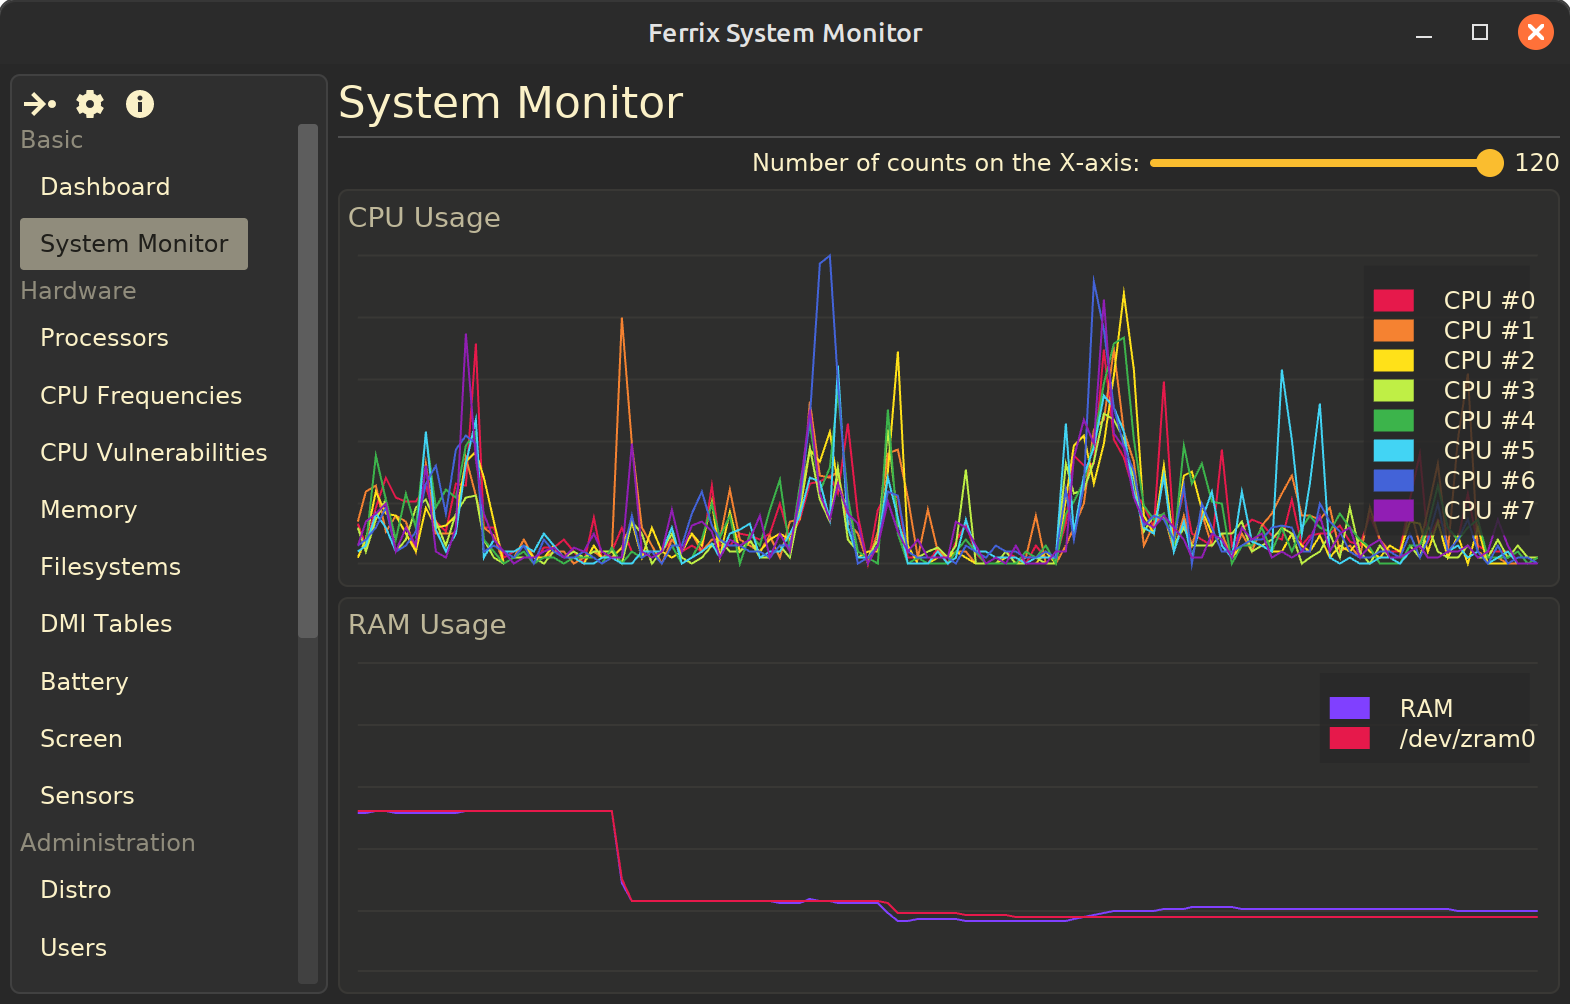1570x1004 pixels.
Task: Open the Sensors page
Action: (x=87, y=796)
